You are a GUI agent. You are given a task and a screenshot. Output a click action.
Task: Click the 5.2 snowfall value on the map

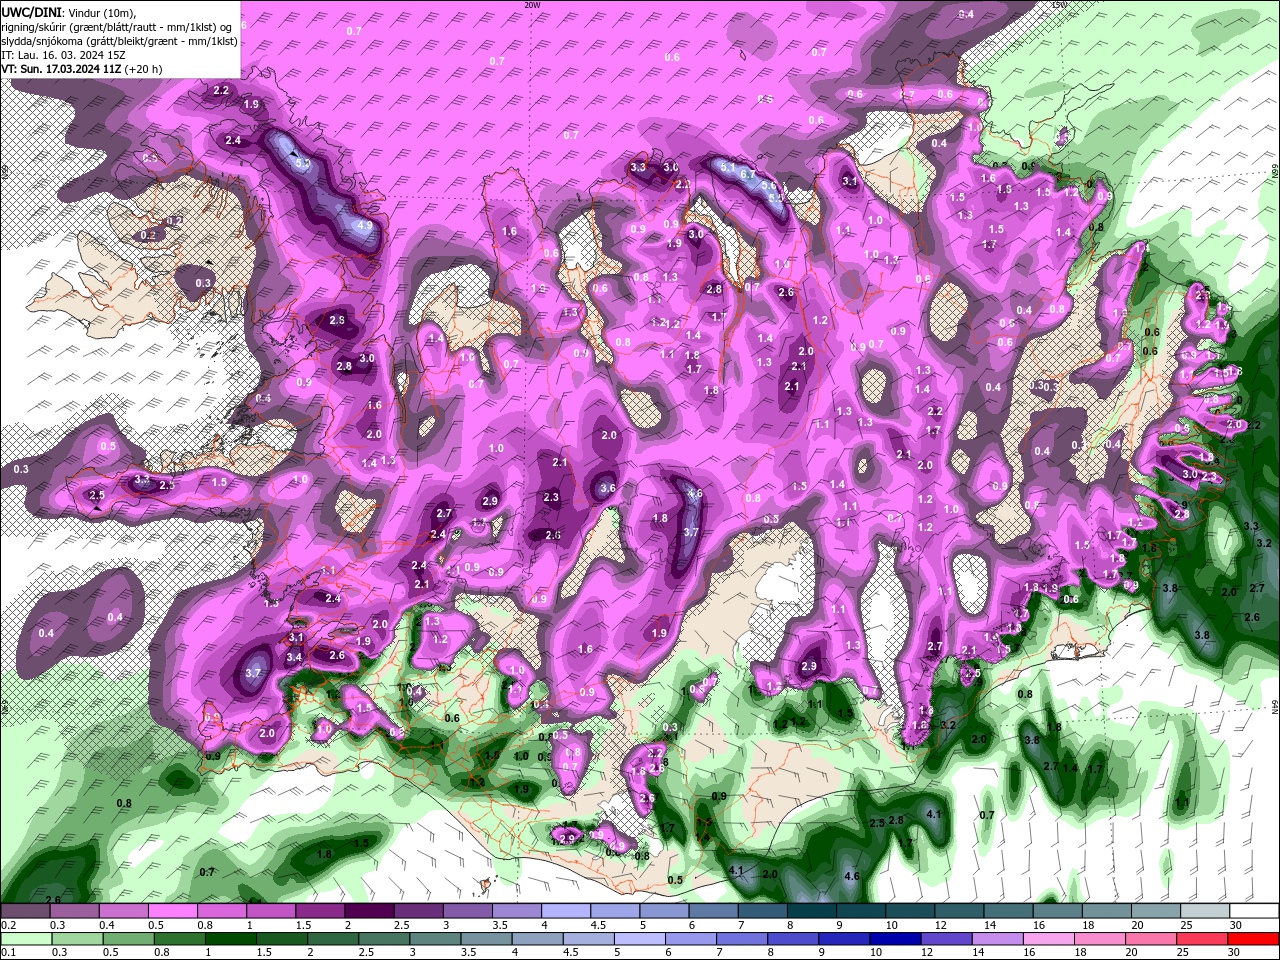[303, 161]
